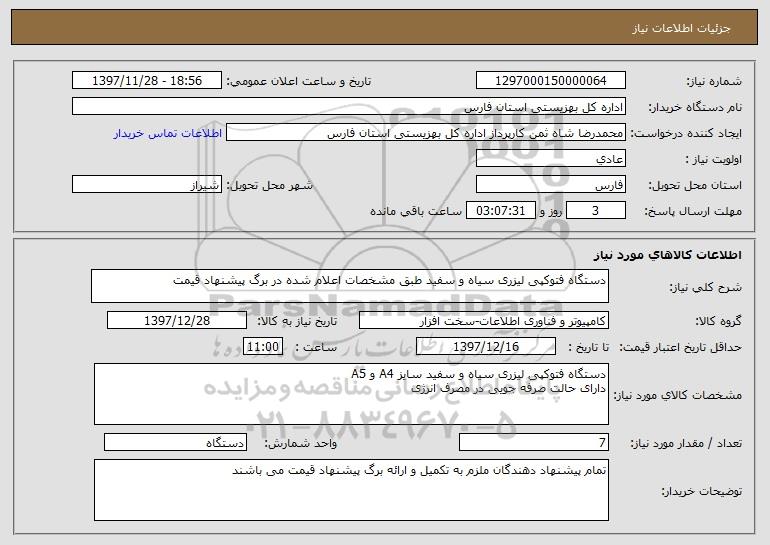The width and height of the screenshot is (770, 545).
Task: Click the label شماره نیاز
Action: click(x=714, y=81)
